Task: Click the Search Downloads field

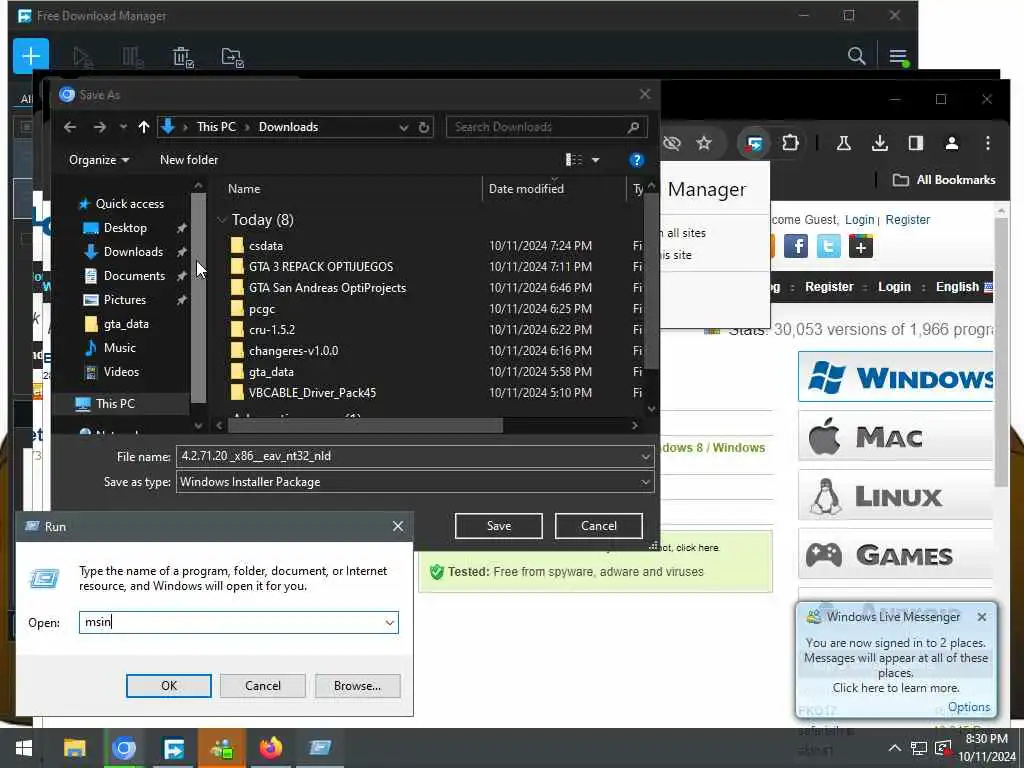Action: coord(547,127)
